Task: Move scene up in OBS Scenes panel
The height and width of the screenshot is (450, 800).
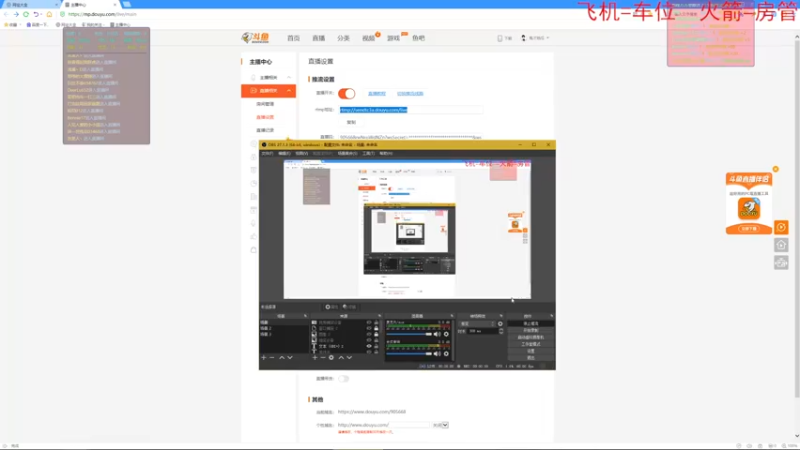Action: tap(282, 358)
